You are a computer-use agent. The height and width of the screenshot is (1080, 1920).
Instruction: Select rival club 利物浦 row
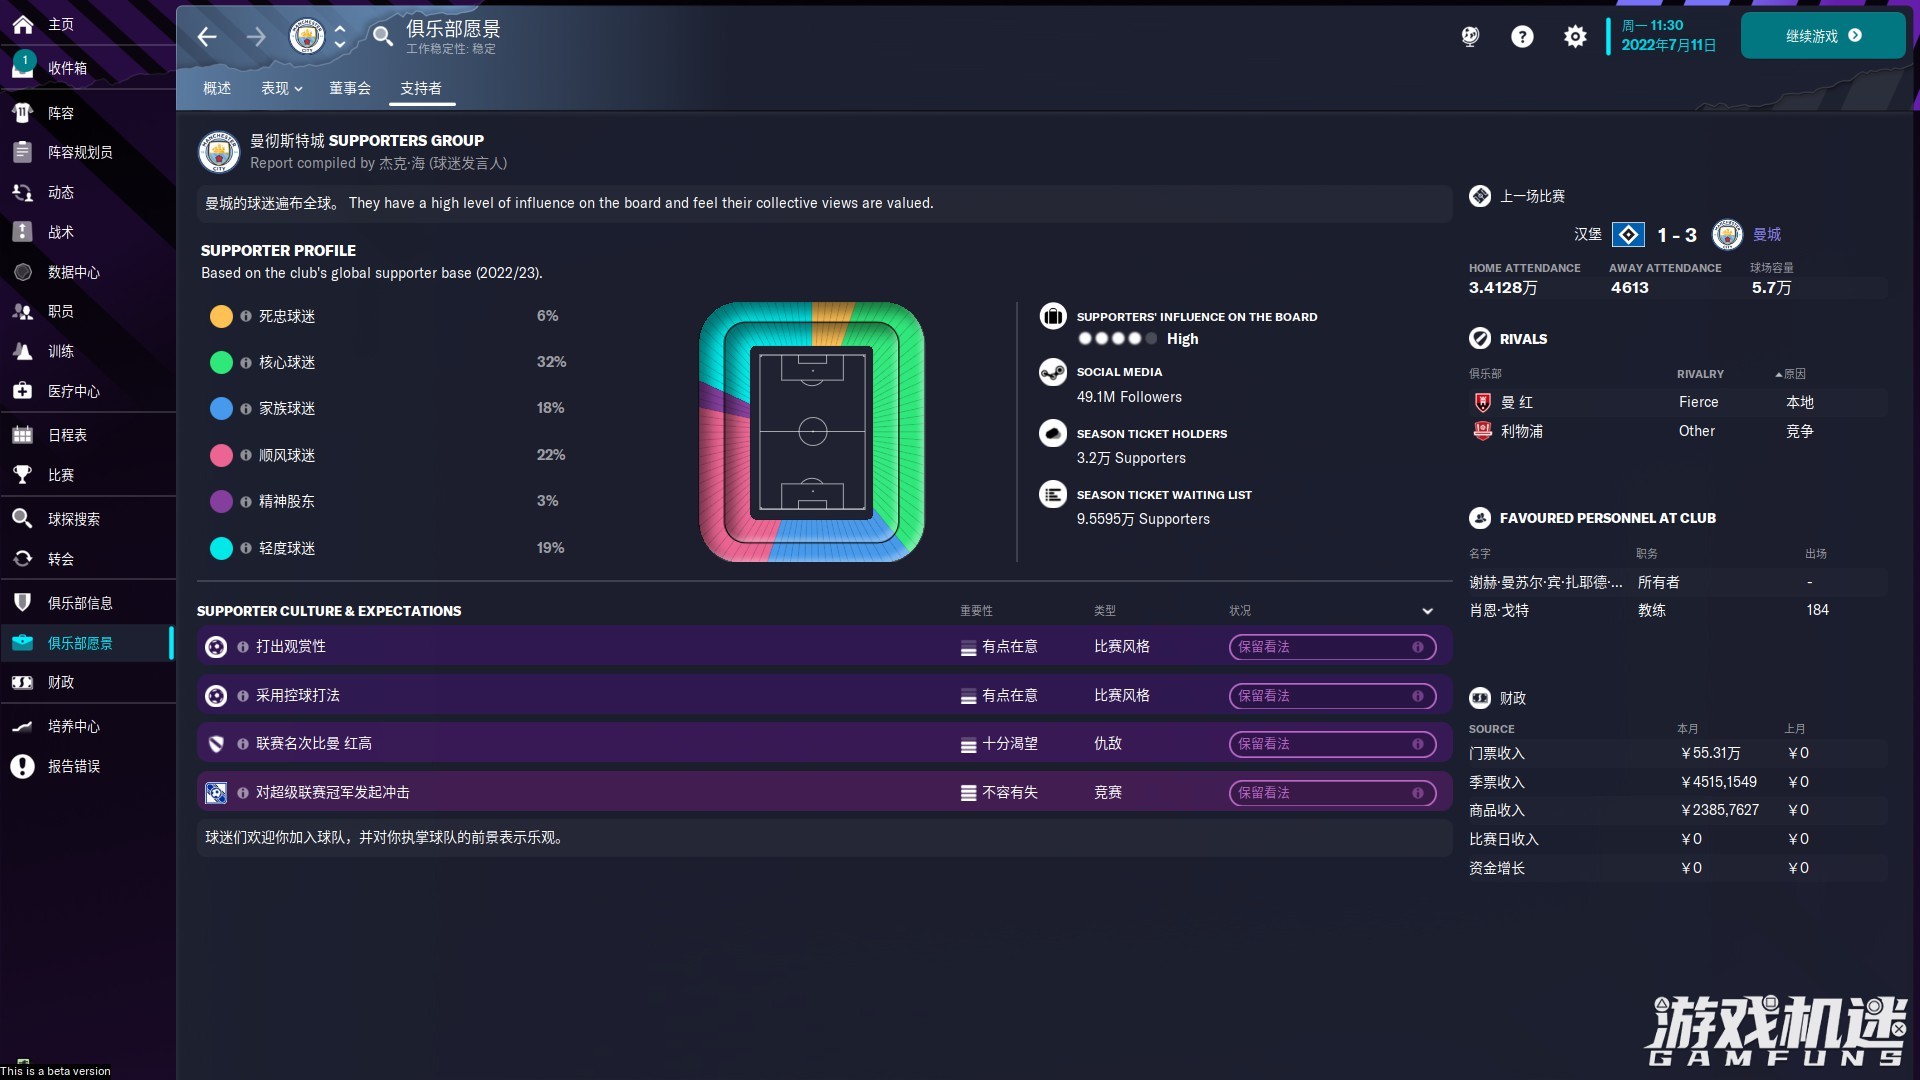pos(1521,431)
